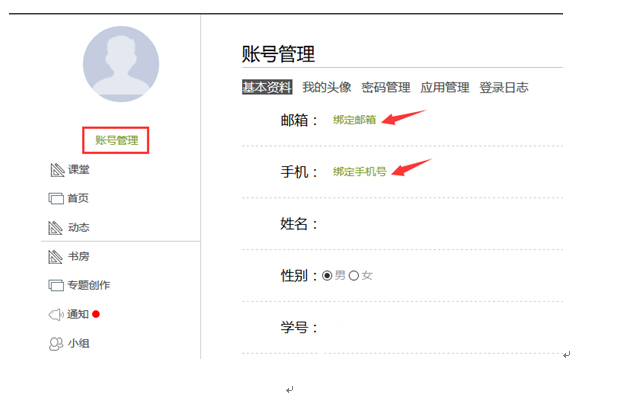
Task: Click the 首页 window icon
Action: [56, 198]
